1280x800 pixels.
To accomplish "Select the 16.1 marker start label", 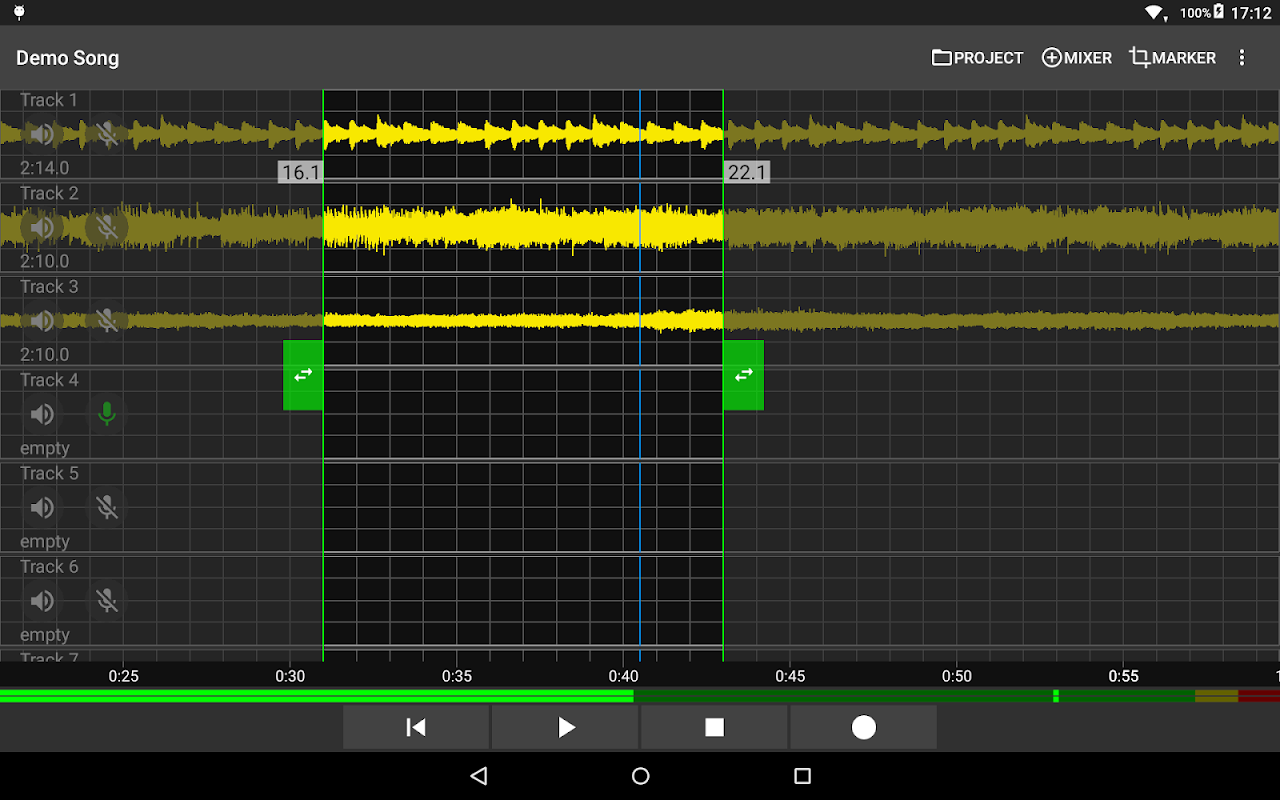I will point(300,172).
